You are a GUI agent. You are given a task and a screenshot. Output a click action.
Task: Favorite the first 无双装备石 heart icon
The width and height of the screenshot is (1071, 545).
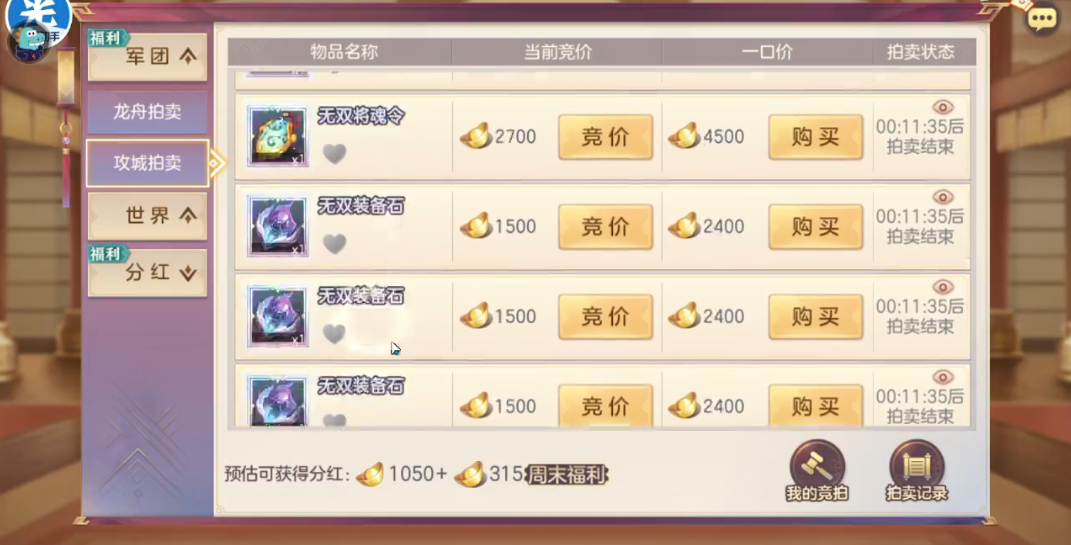coord(334,244)
